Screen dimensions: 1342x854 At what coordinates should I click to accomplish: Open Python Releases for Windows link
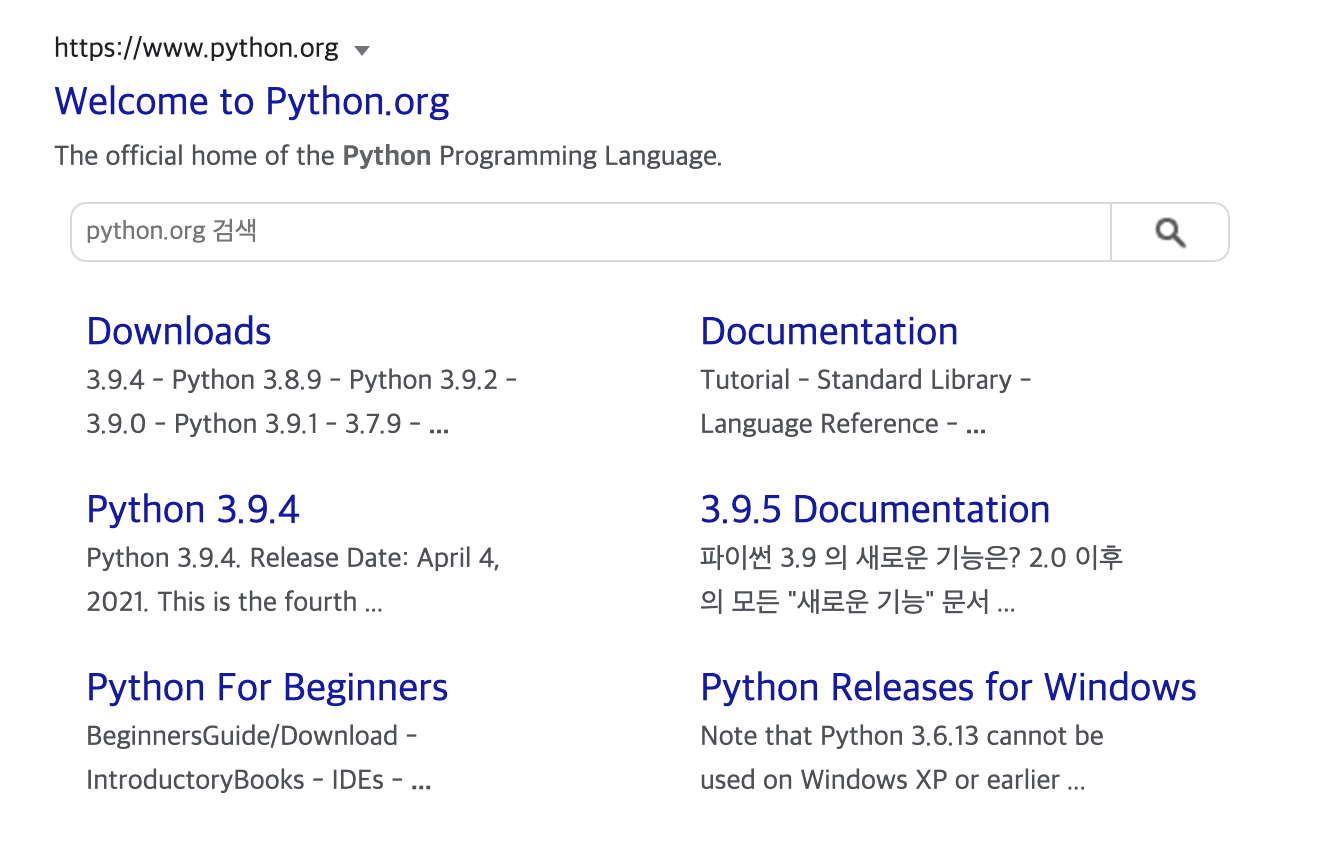[x=948, y=687]
